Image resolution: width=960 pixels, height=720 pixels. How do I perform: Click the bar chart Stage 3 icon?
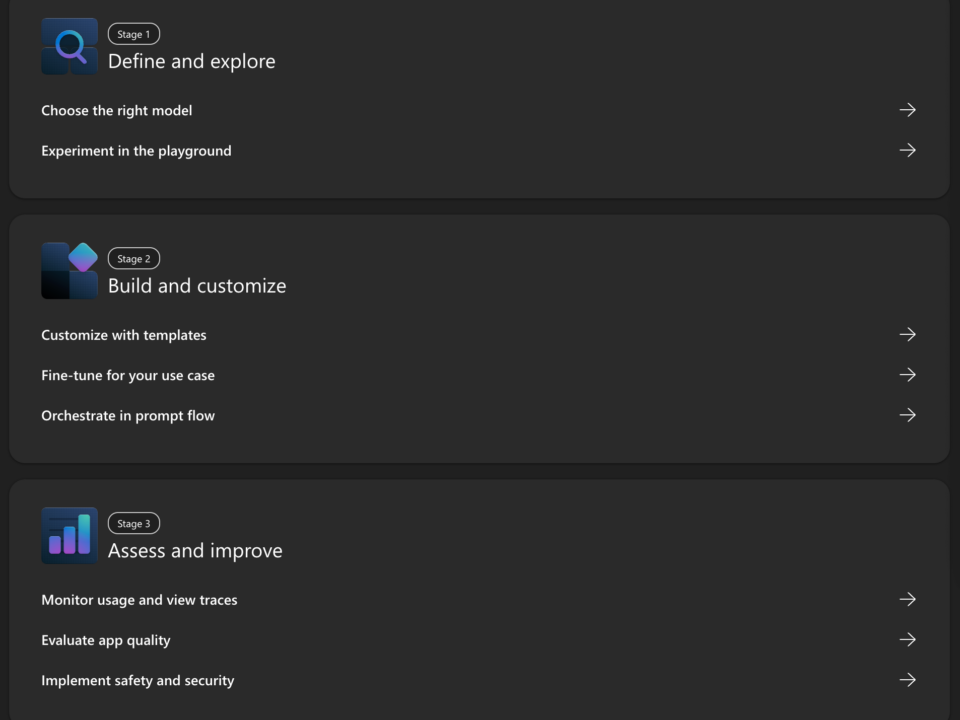tap(69, 536)
